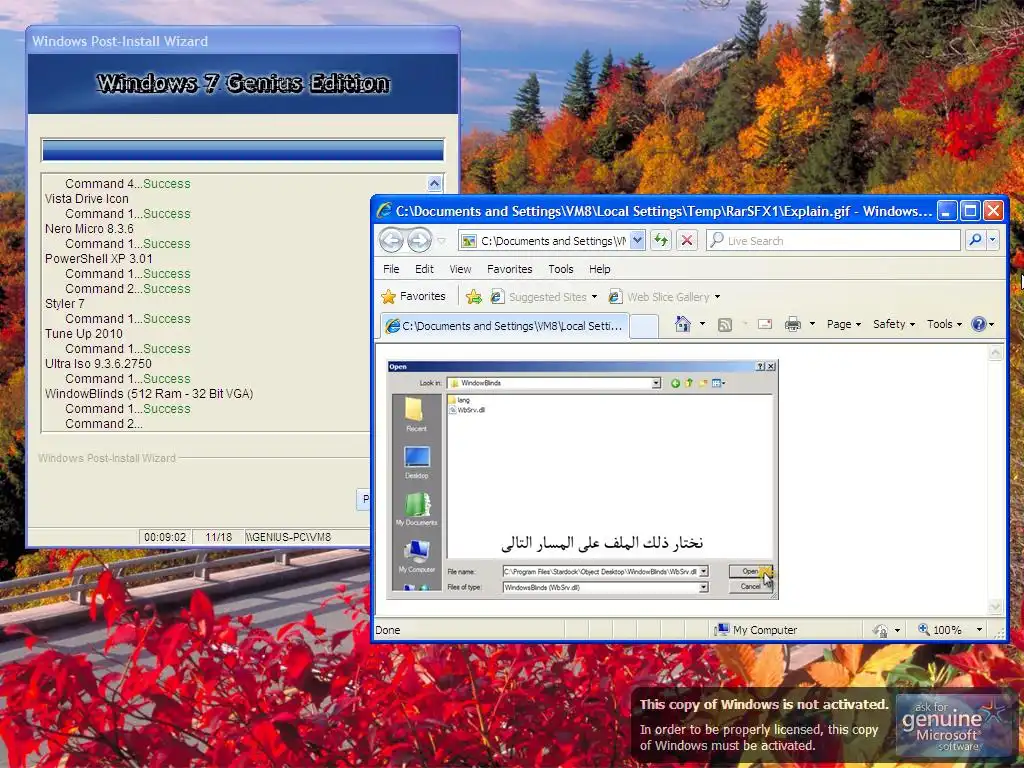Viewport: 1024px width, 768px height.
Task: Select the Explain.gif browser tab
Action: coord(504,325)
